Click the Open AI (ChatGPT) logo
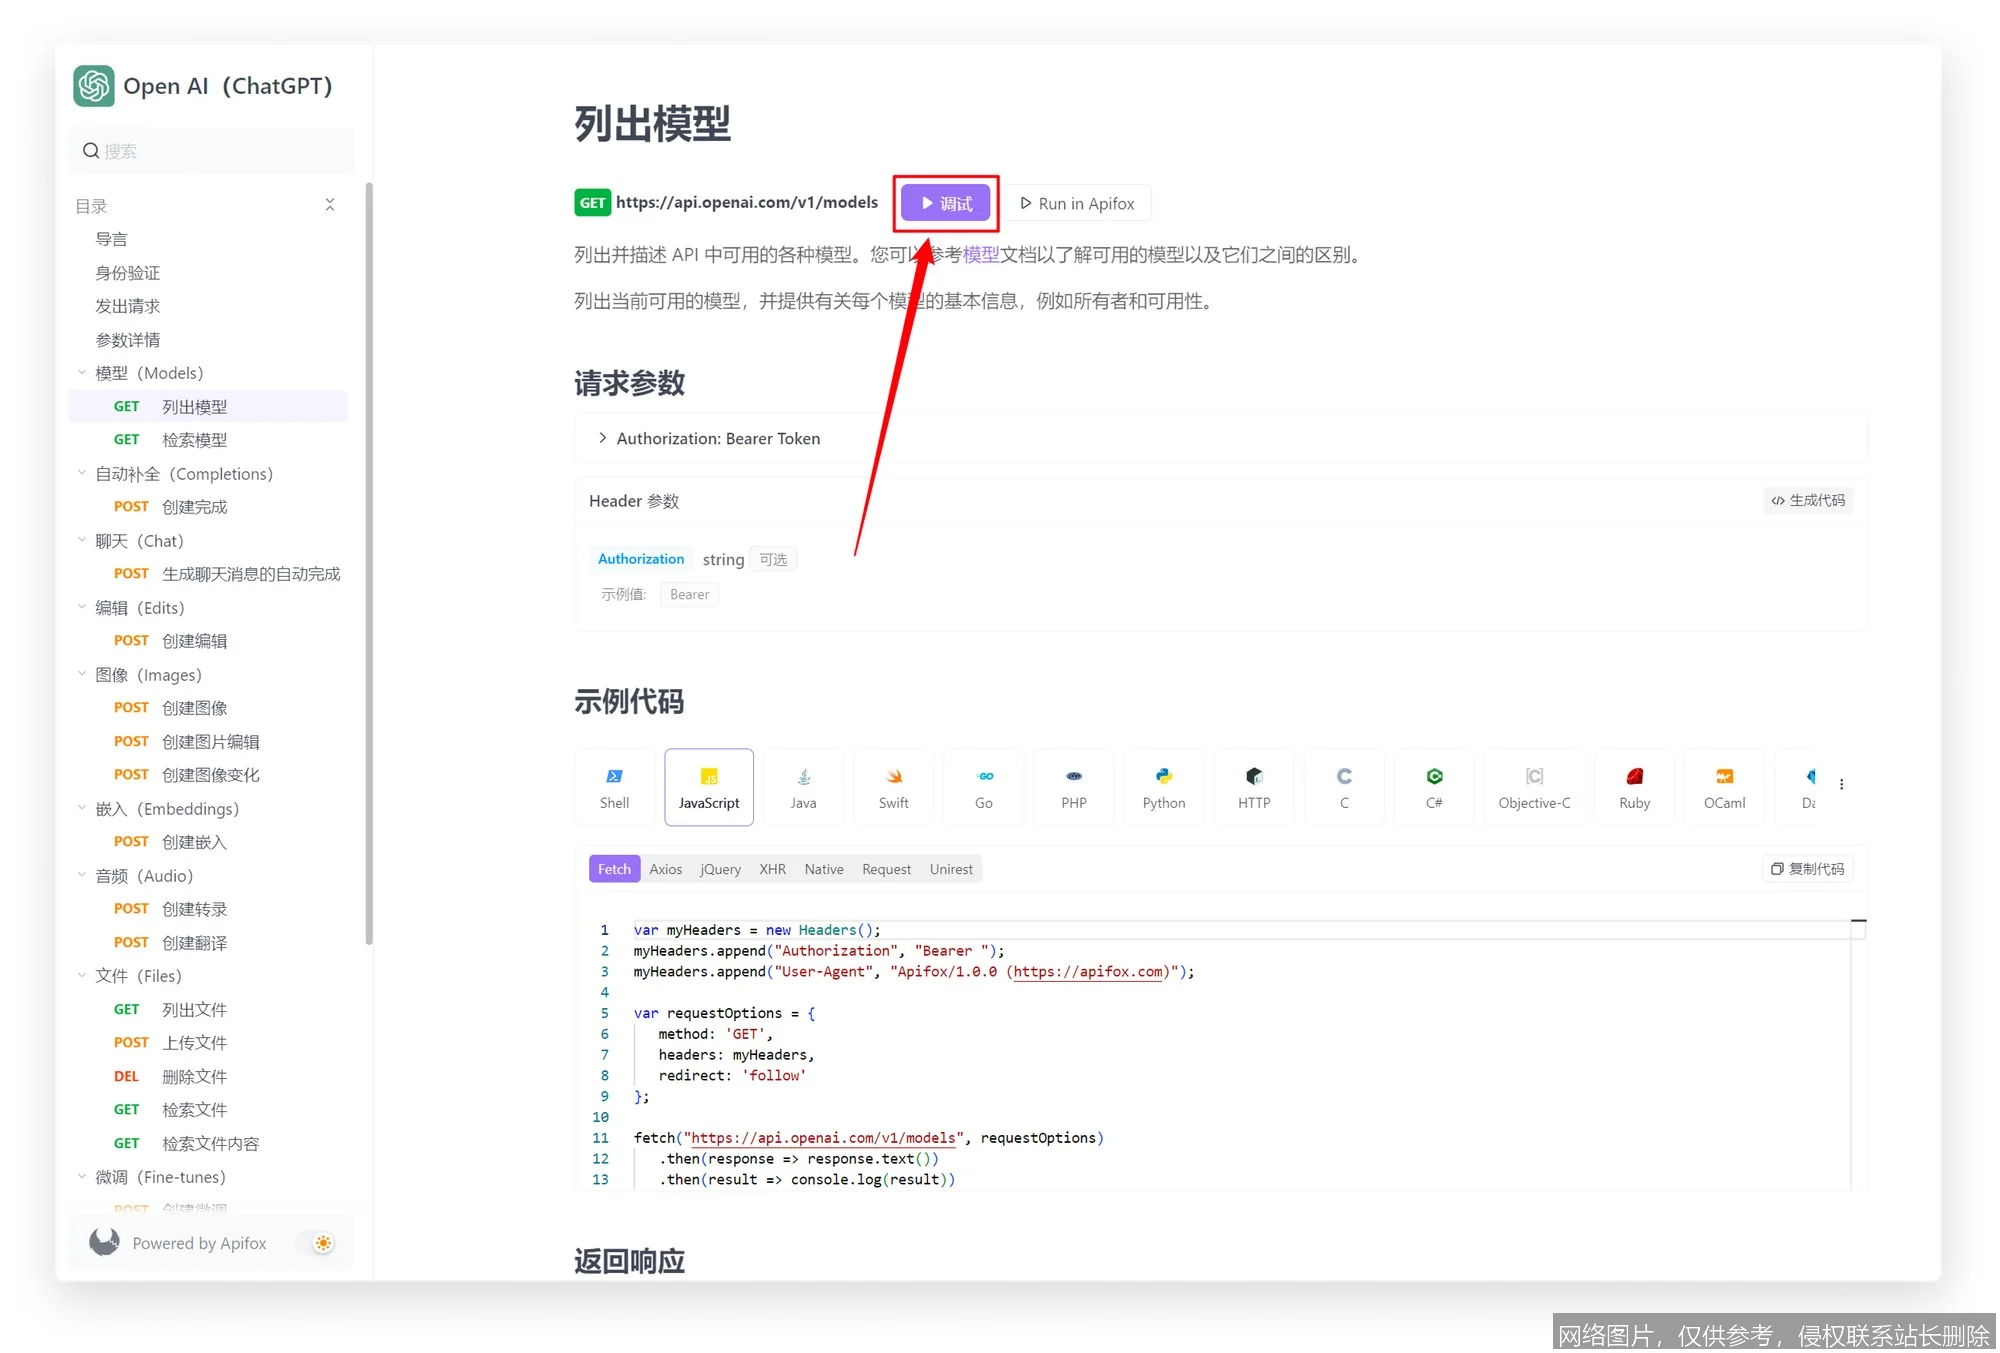This screenshot has width=2000, height=1353. pos(93,86)
